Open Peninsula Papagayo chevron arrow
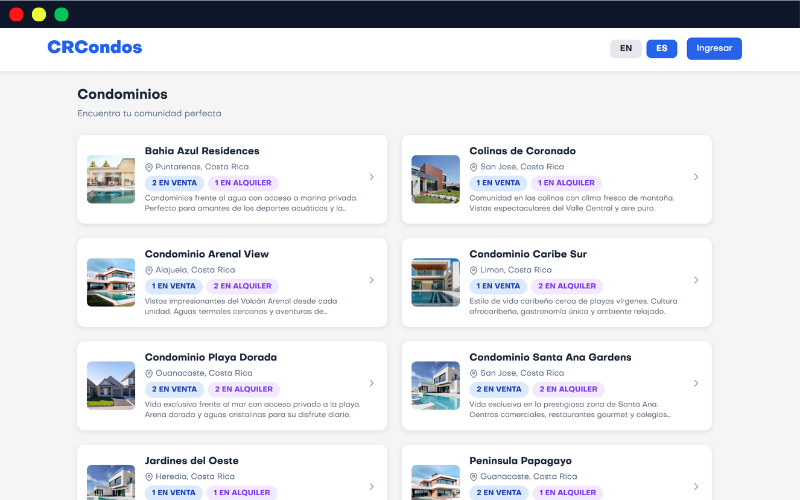800x500 pixels. point(696,487)
